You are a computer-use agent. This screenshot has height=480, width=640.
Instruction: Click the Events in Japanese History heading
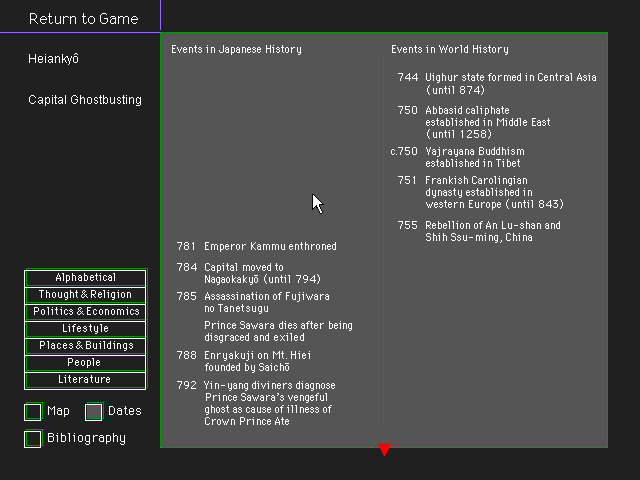pyautogui.click(x=236, y=49)
